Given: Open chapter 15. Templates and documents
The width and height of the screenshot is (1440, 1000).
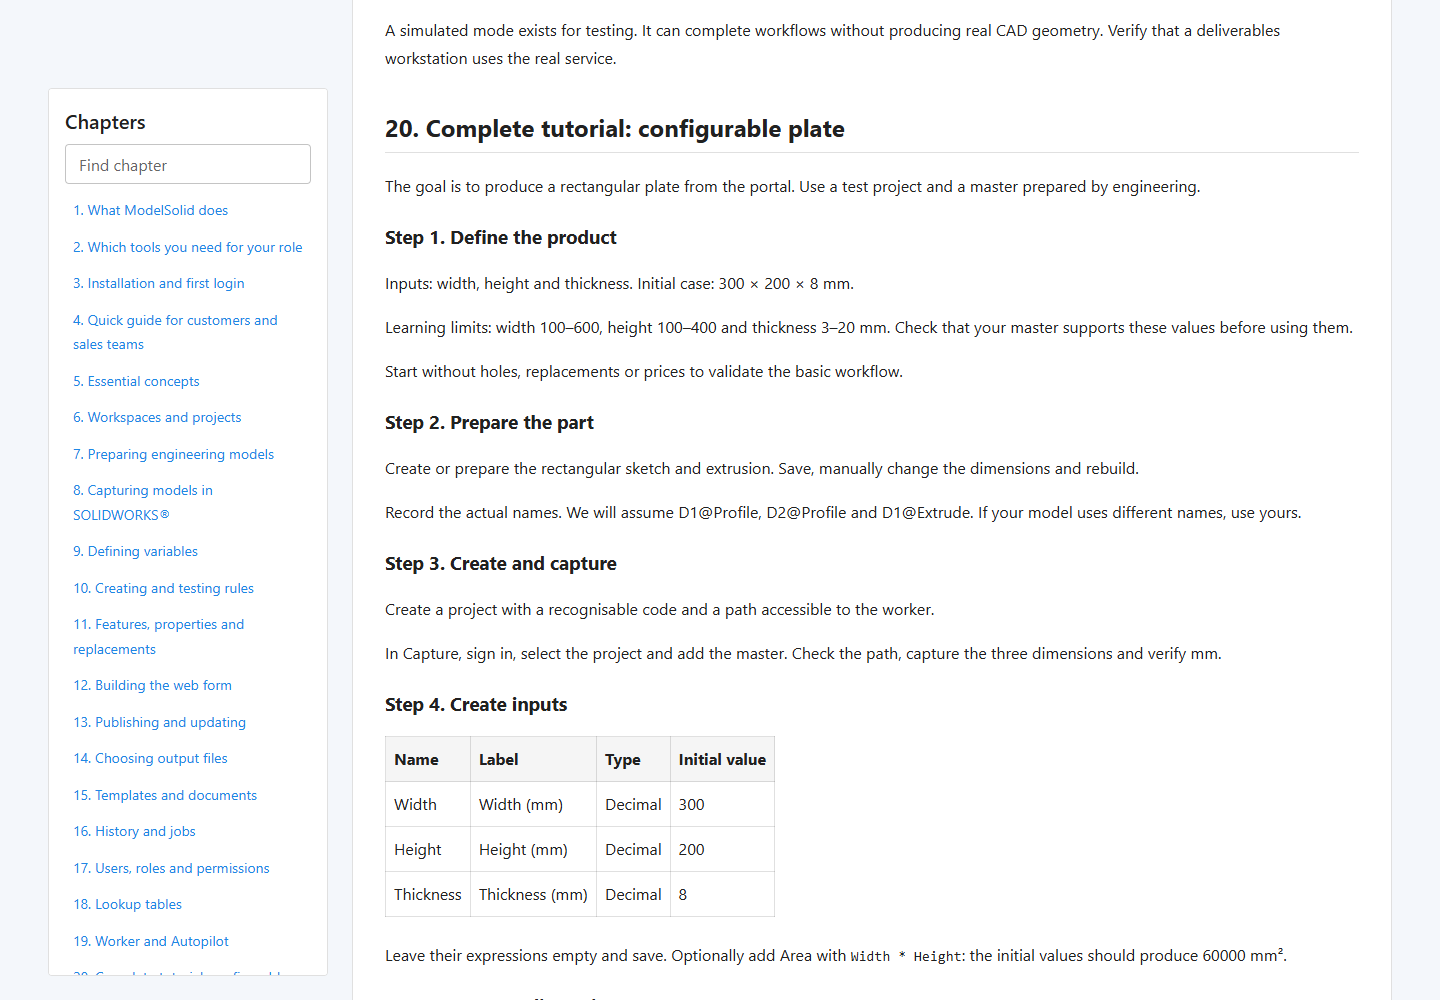Looking at the screenshot, I should [x=165, y=795].
